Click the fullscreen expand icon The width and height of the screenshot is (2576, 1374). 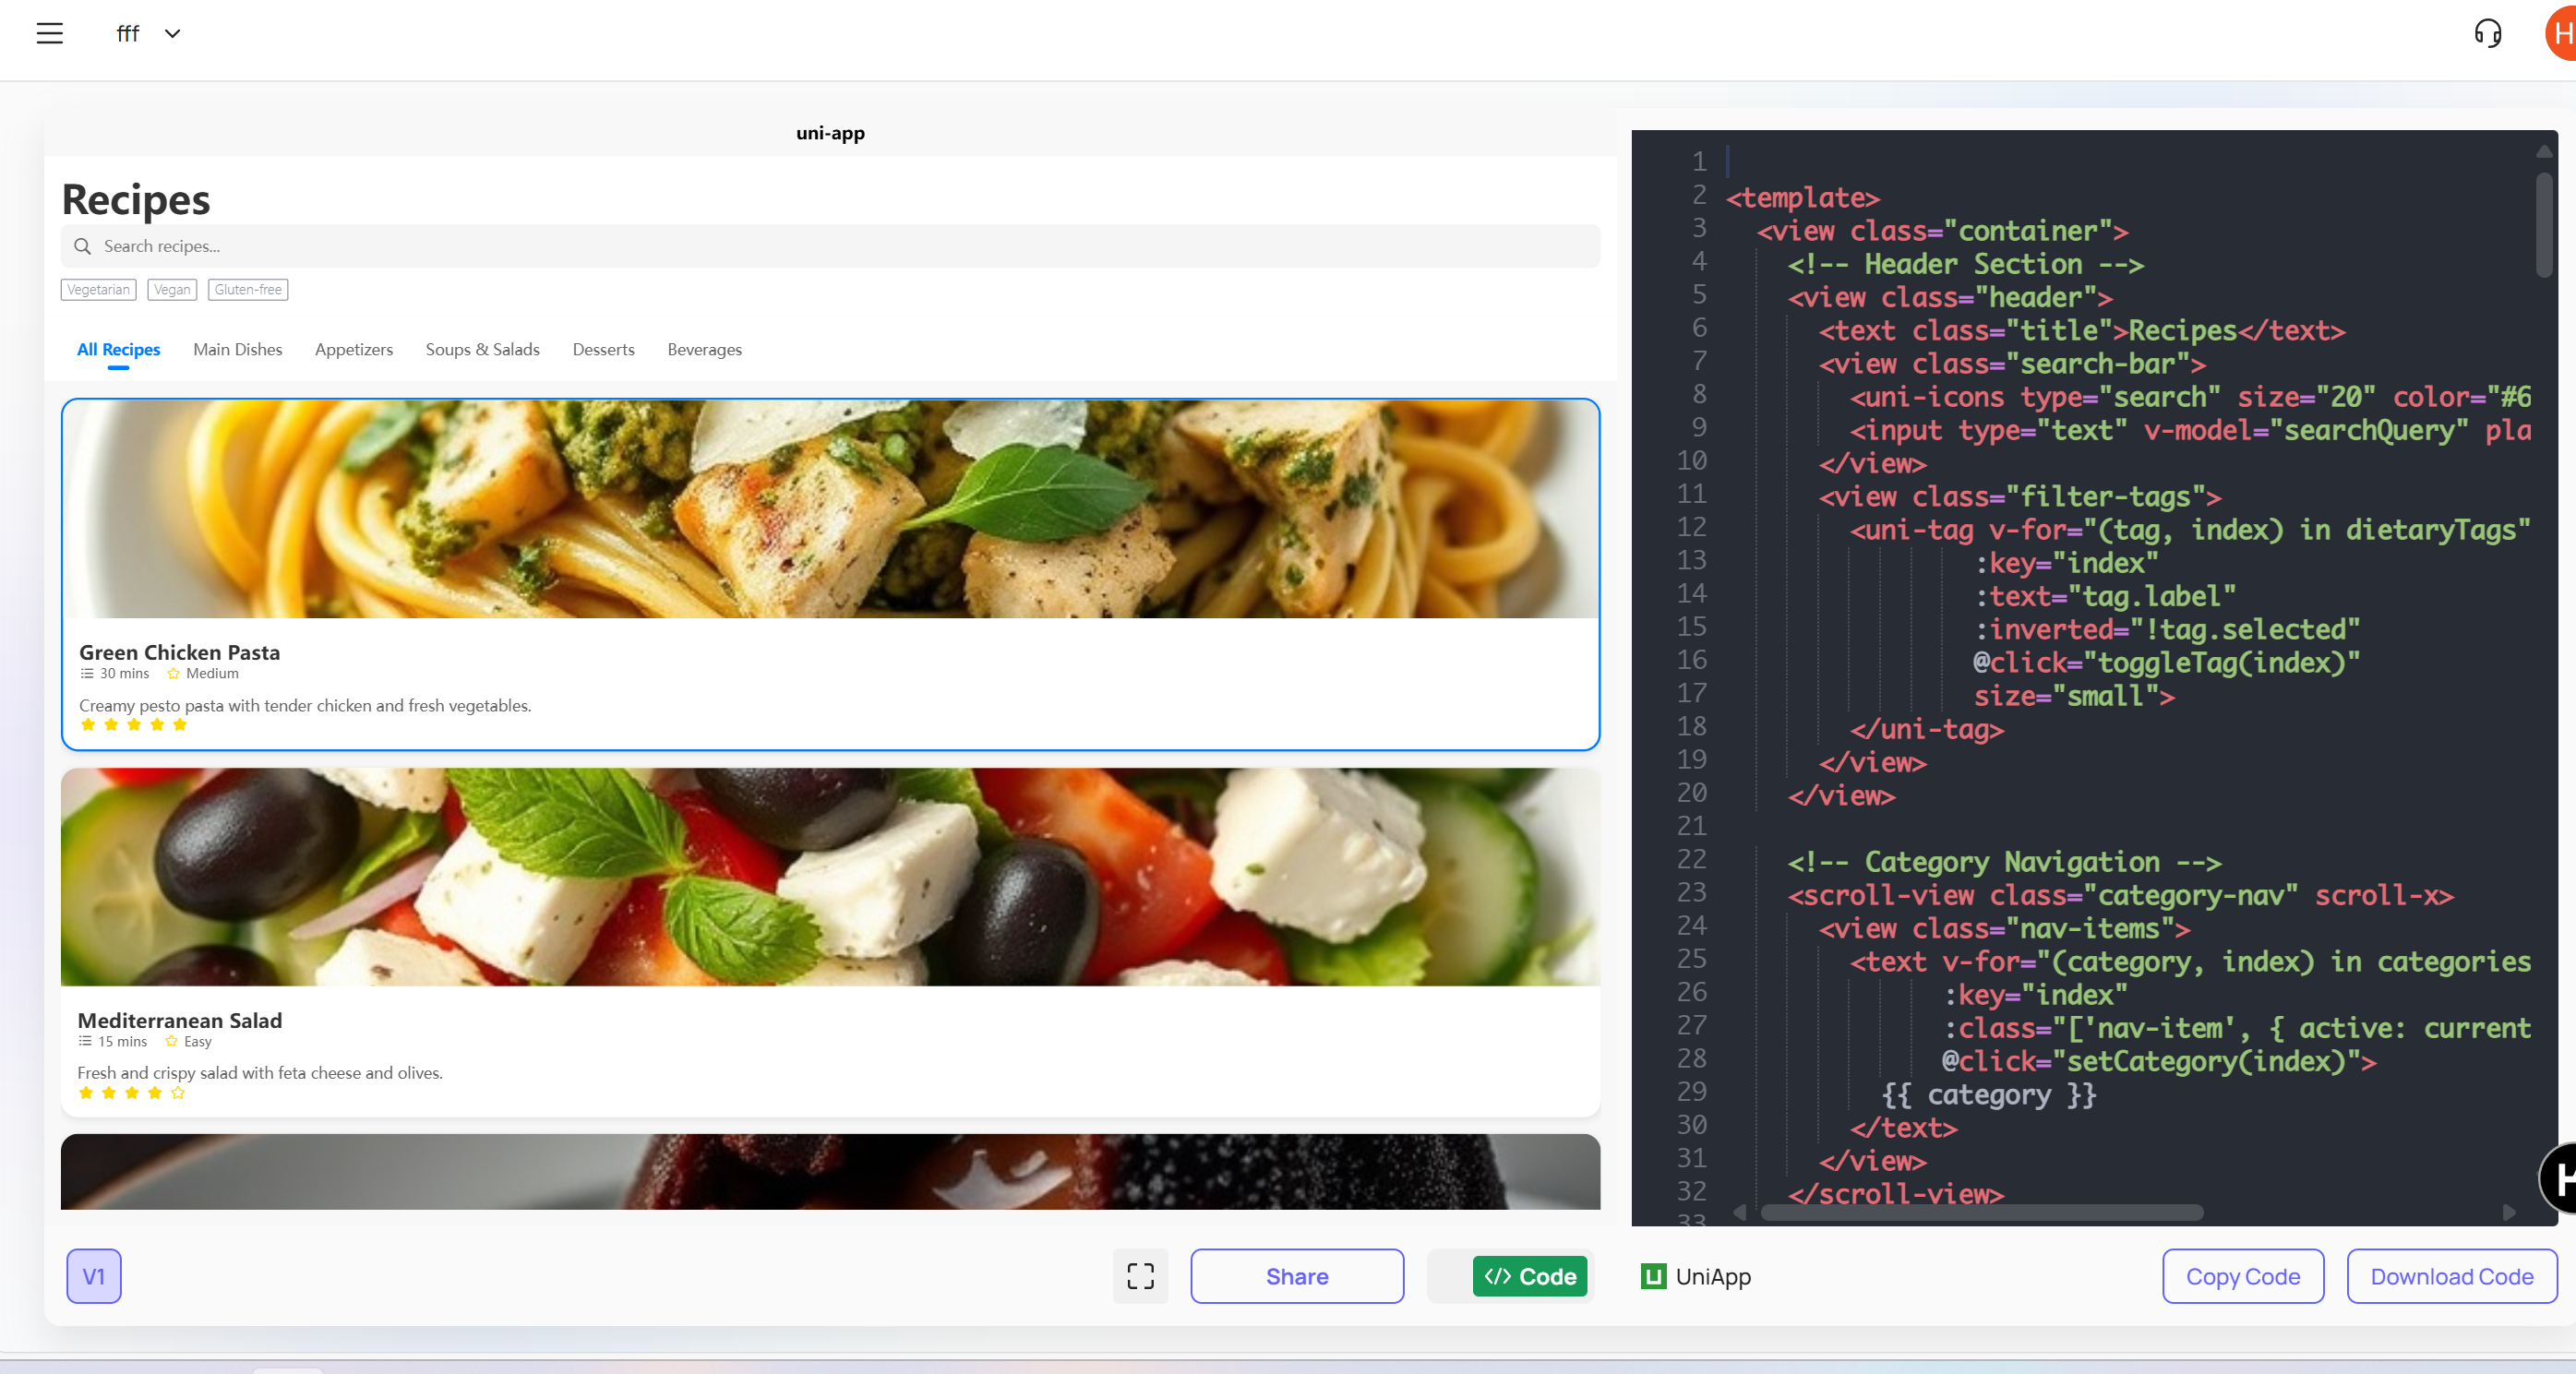(x=1140, y=1276)
